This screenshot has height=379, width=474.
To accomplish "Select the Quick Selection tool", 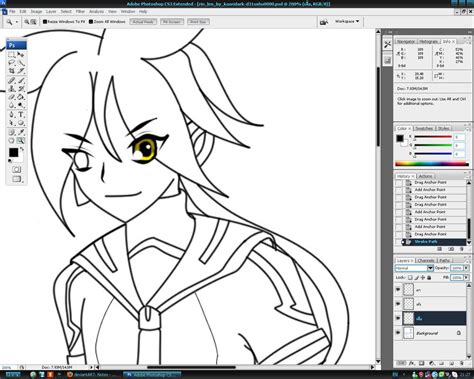I will point(21,63).
